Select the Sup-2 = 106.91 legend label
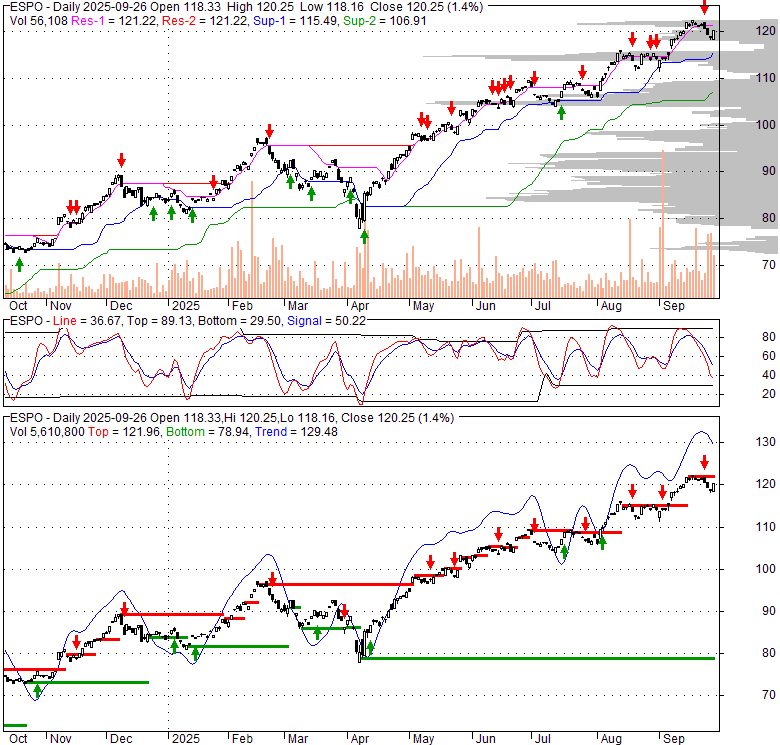The width and height of the screenshot is (780, 745). click(x=385, y=21)
